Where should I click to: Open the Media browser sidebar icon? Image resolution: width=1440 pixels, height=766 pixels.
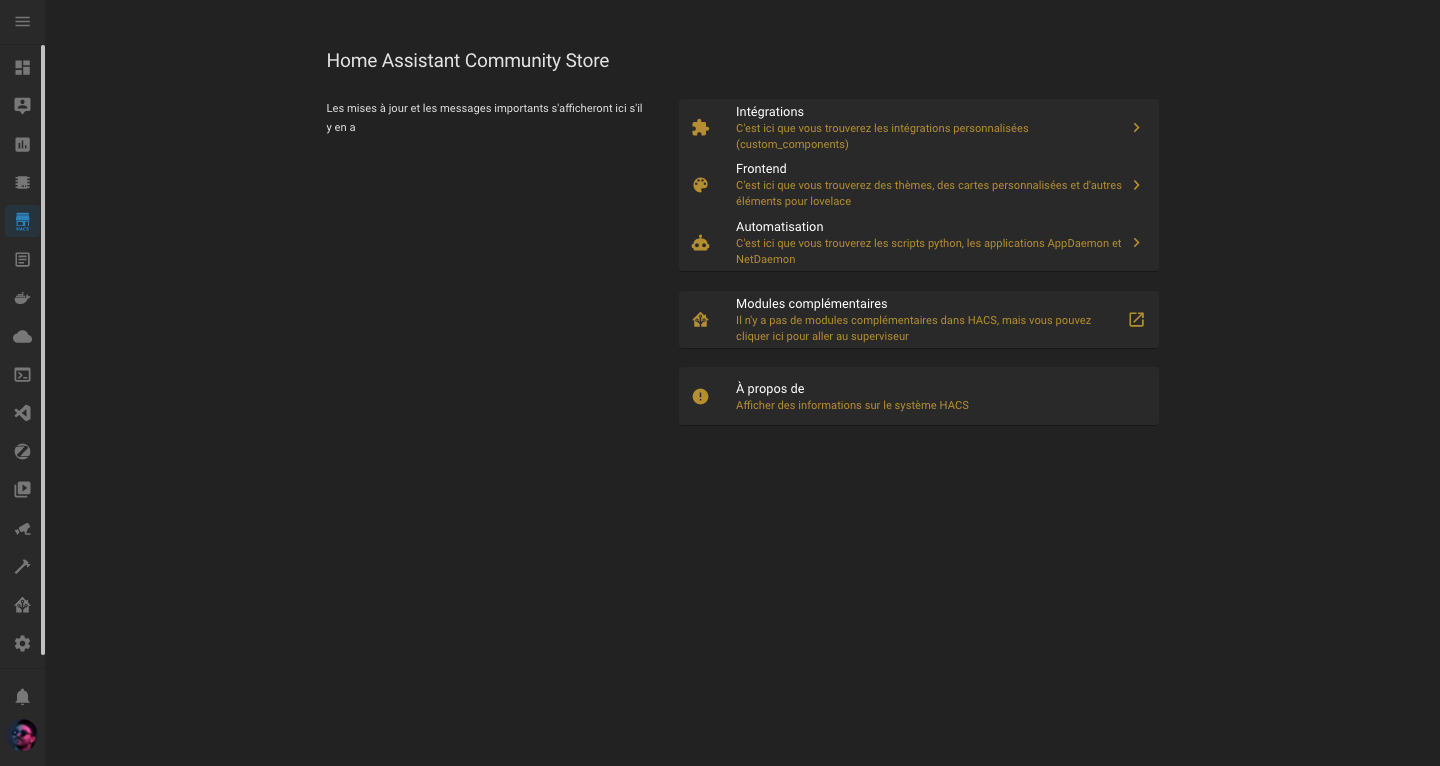click(x=22, y=490)
